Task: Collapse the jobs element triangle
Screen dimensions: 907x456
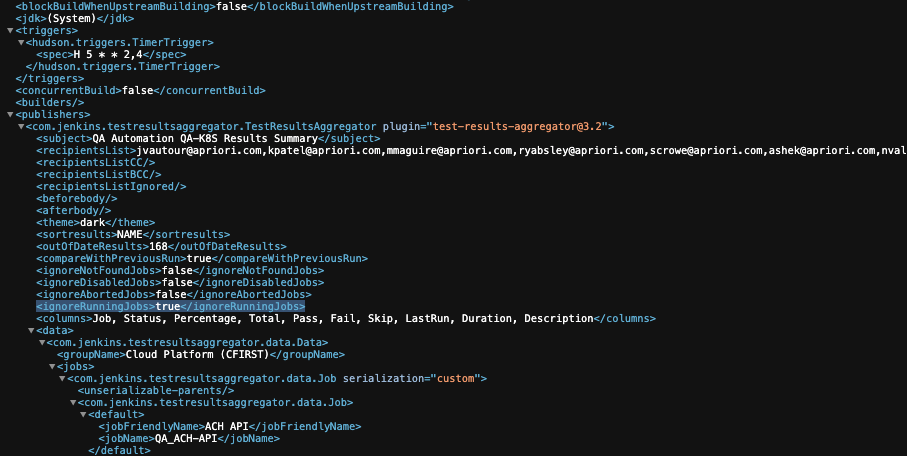Action: [x=52, y=367]
